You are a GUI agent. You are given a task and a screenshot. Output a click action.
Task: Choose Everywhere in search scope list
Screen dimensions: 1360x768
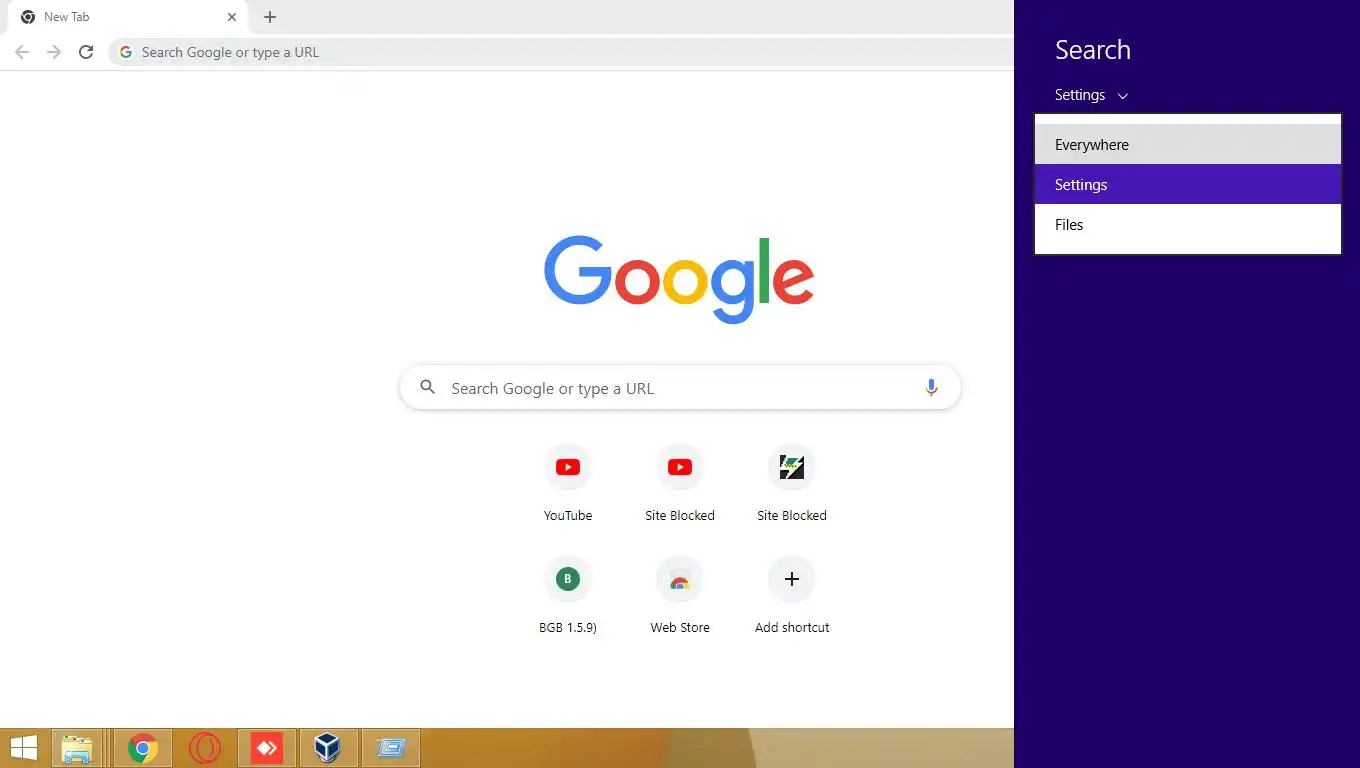(1188, 145)
